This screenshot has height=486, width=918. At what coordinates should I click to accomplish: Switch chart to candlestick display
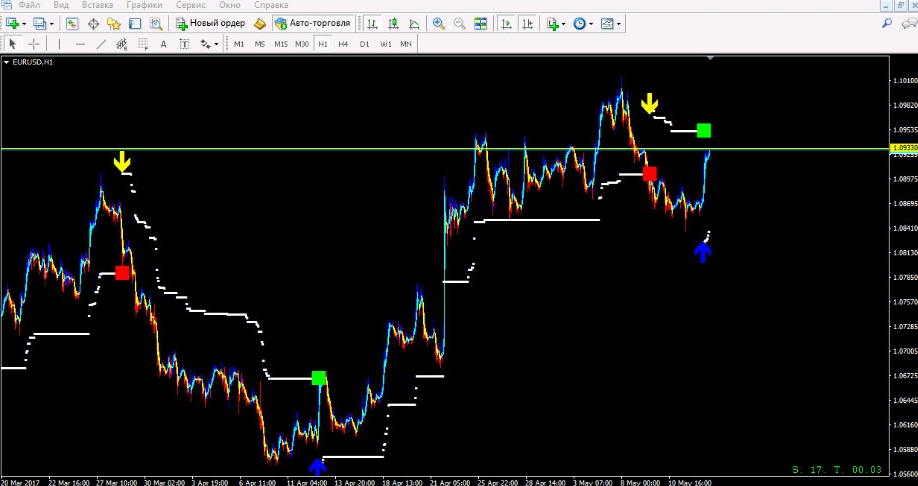391,23
